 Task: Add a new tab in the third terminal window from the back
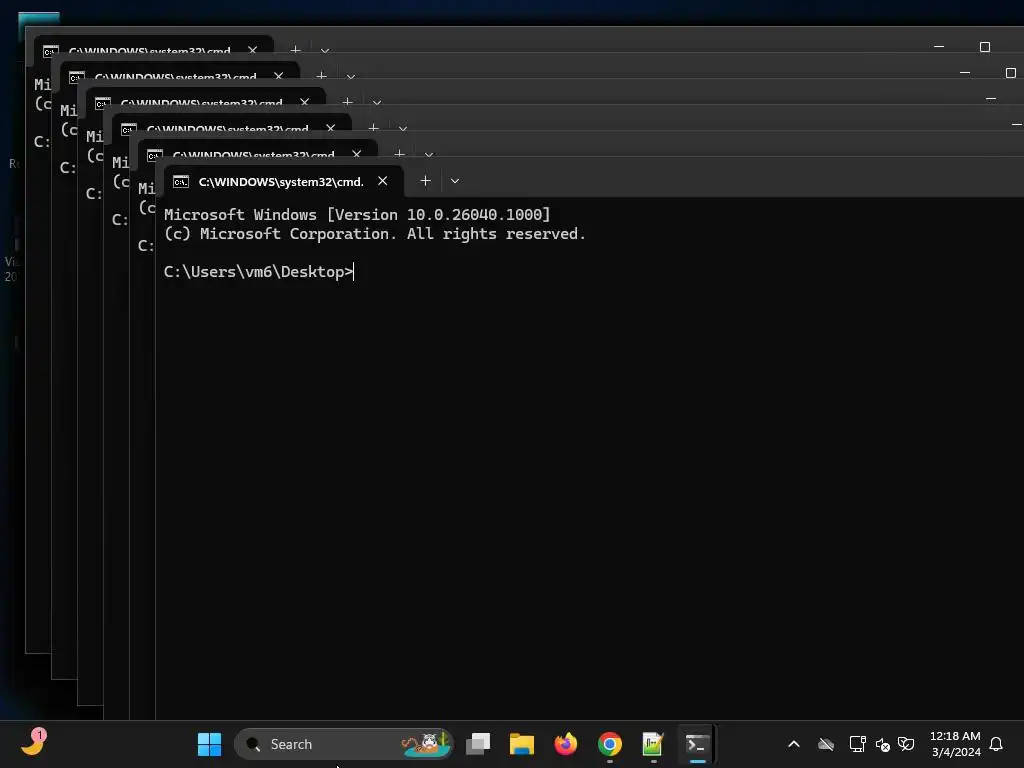click(x=347, y=101)
